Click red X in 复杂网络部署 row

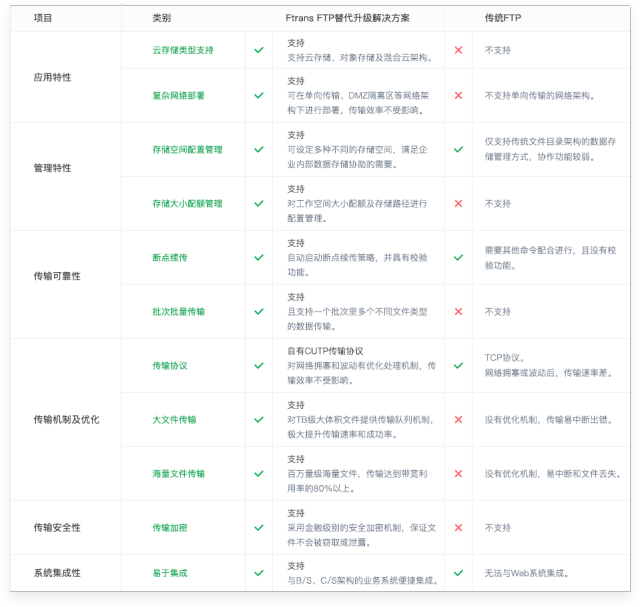(x=458, y=96)
